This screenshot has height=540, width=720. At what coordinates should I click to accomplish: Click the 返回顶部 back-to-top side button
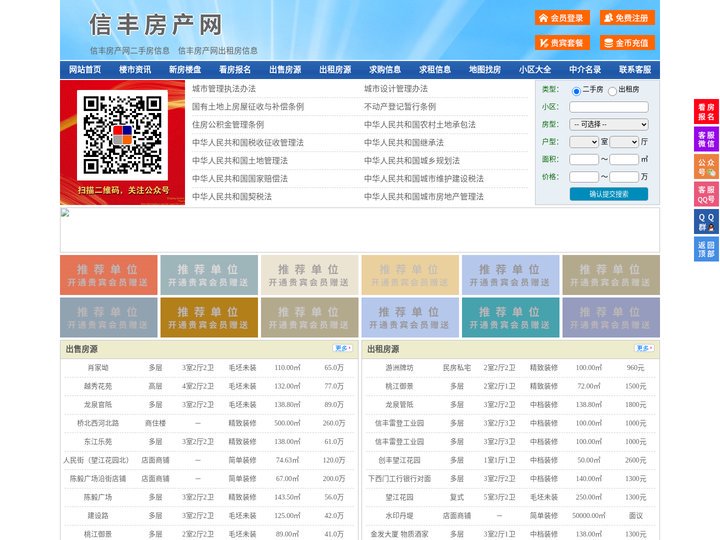coord(706,249)
